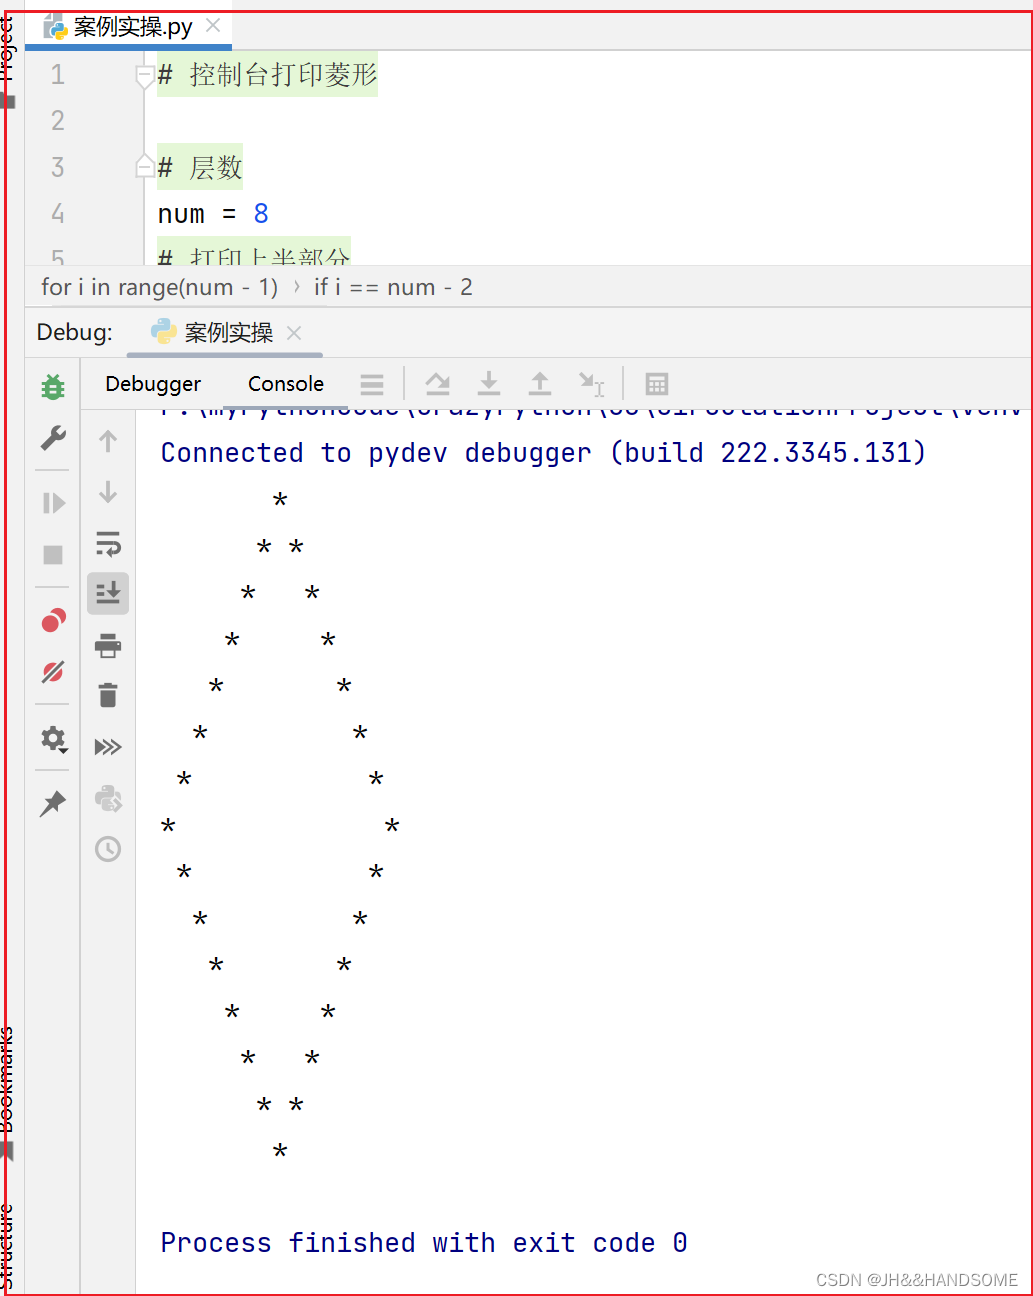Image resolution: width=1033 pixels, height=1296 pixels.
Task: Click the Python console prompt icon
Action: [x=108, y=798]
